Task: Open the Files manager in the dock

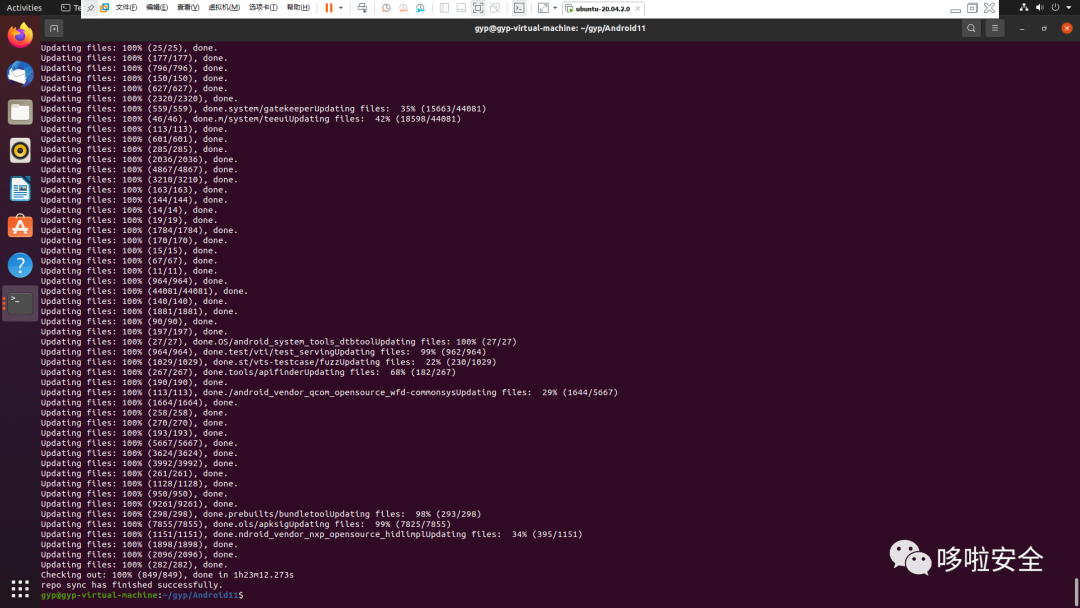Action: click(x=20, y=112)
